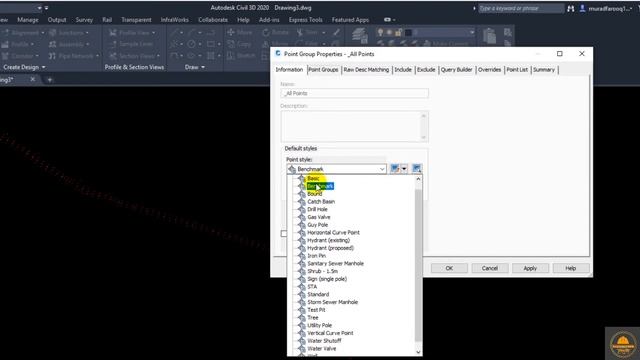This screenshot has width=640, height=360.
Task: Click the dialog Help button
Action: [x=571, y=268]
